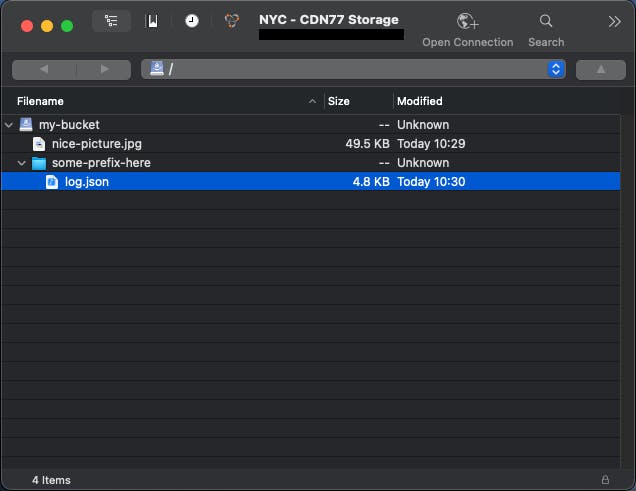Switch to the outline browser view icon

pyautogui.click(x=111, y=21)
